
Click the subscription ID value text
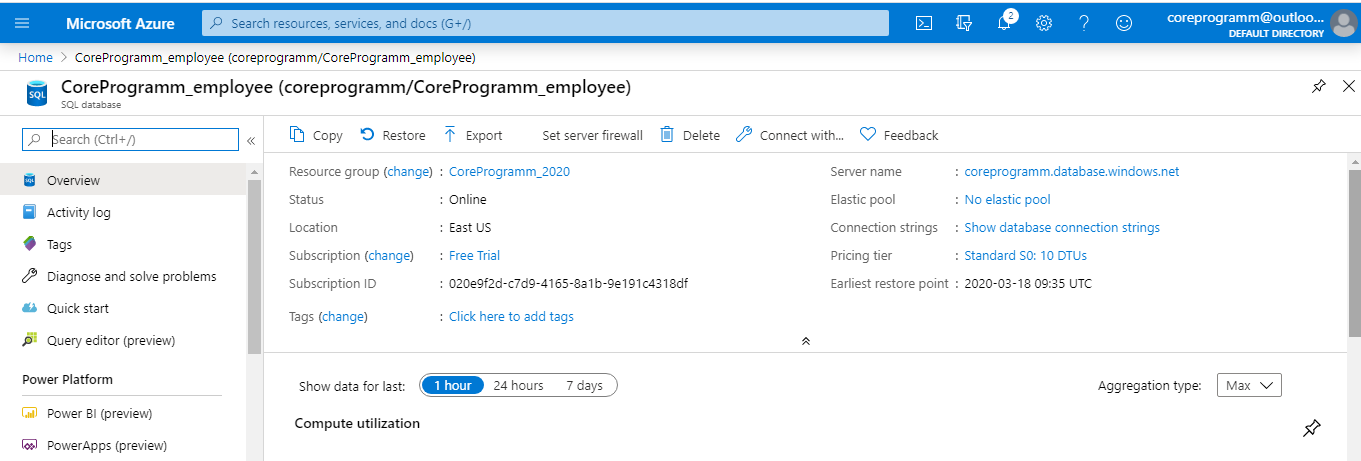[x=568, y=283]
